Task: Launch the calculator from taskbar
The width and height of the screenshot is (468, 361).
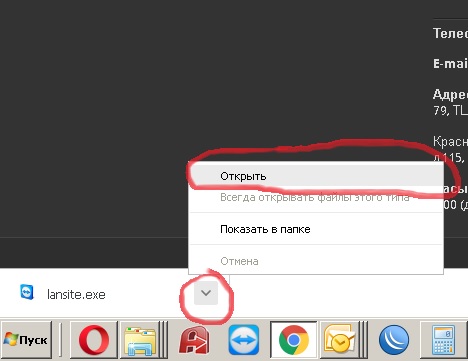Action: point(443,340)
